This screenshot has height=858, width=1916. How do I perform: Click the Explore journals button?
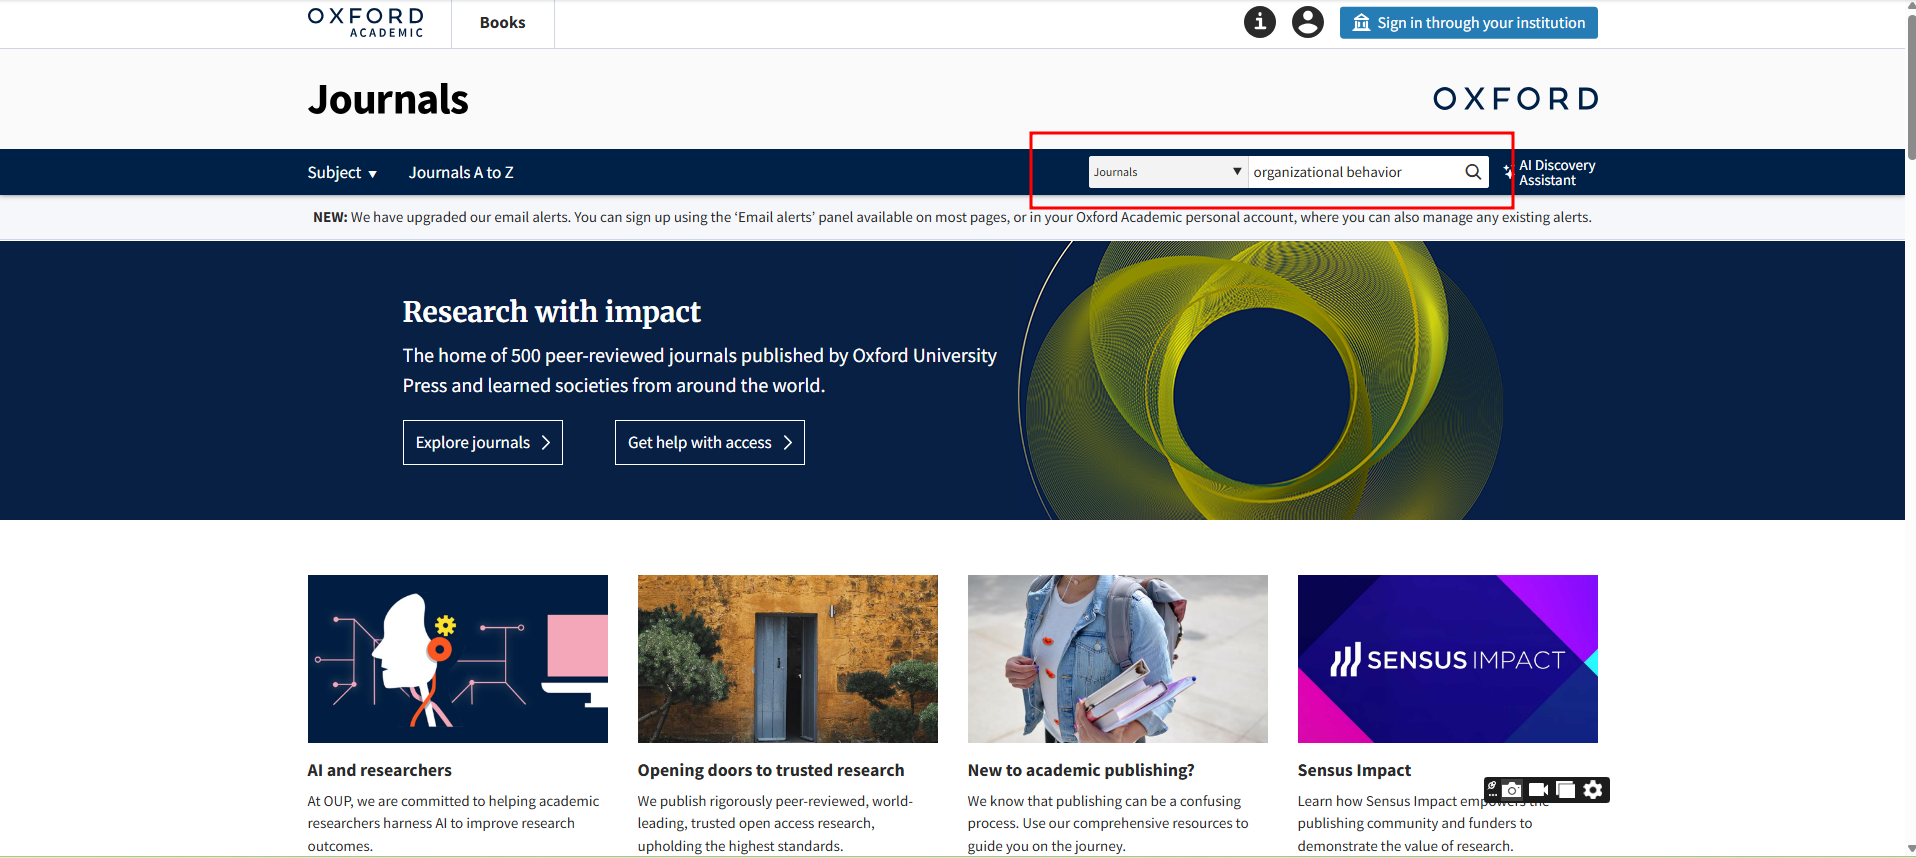(482, 442)
